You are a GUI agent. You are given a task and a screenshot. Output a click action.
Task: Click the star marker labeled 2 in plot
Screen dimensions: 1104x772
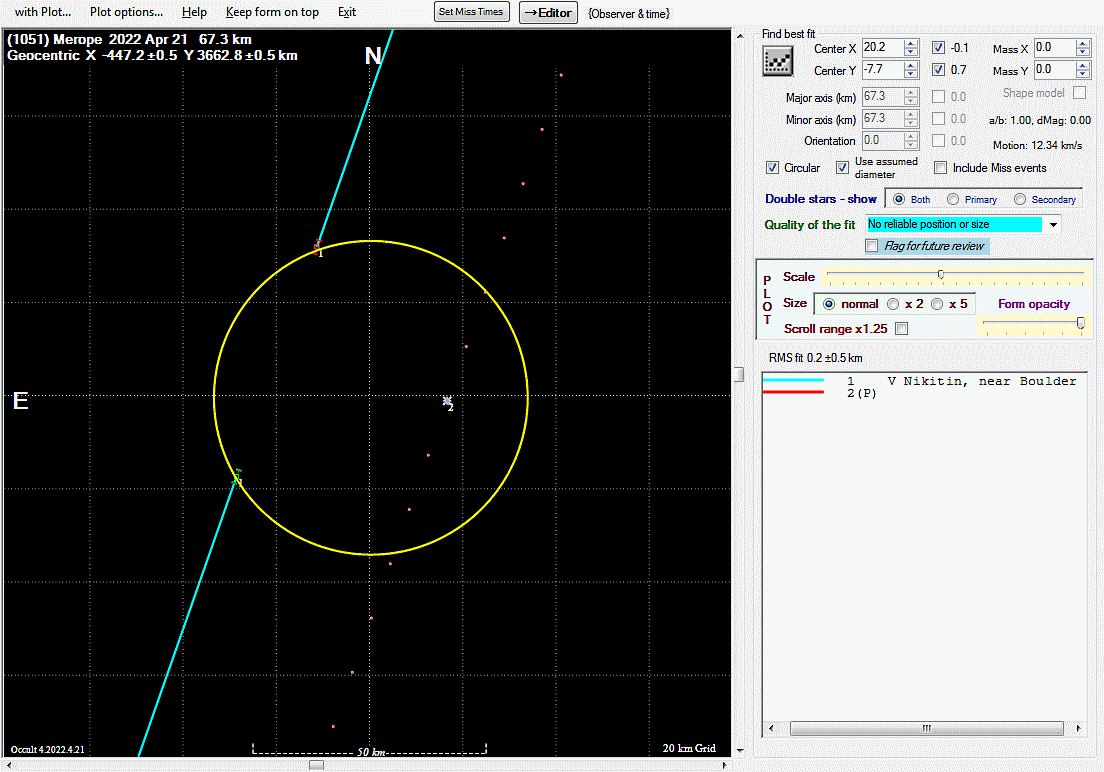447,401
